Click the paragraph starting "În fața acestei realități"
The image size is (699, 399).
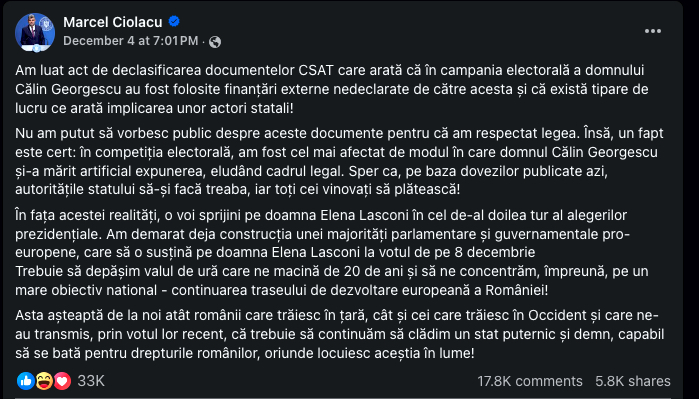tap(322, 234)
